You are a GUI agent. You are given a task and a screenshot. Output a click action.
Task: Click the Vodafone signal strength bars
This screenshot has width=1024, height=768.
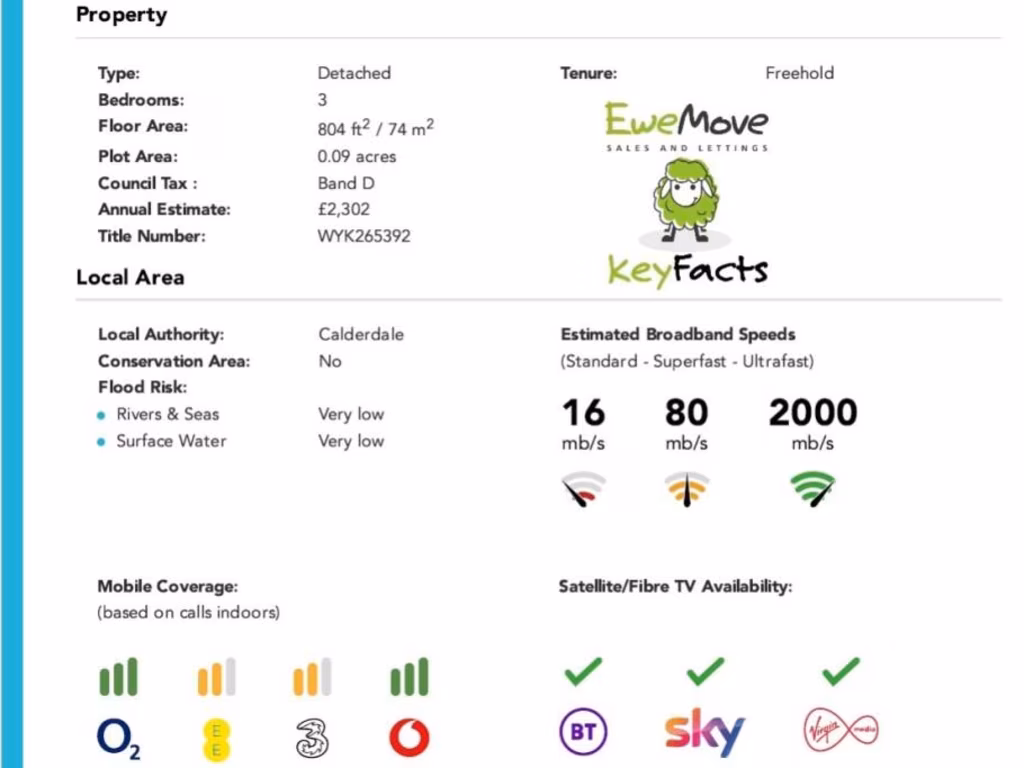point(409,678)
